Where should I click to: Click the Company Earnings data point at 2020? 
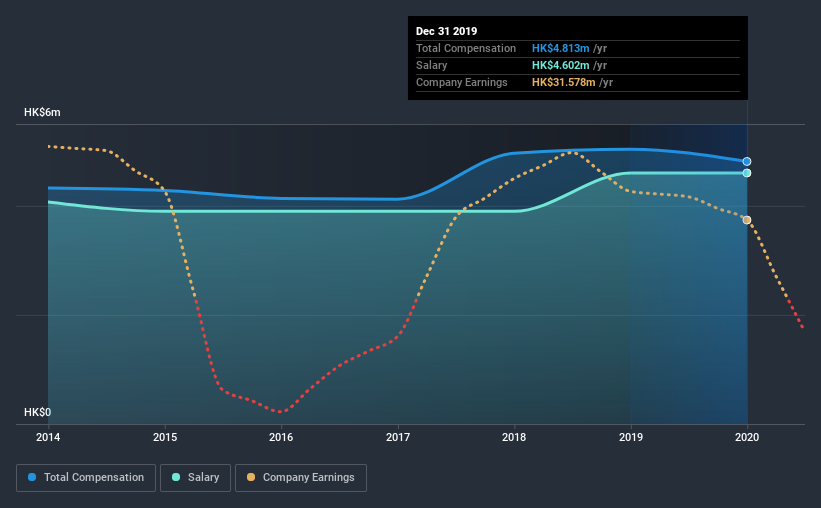pyautogui.click(x=747, y=220)
